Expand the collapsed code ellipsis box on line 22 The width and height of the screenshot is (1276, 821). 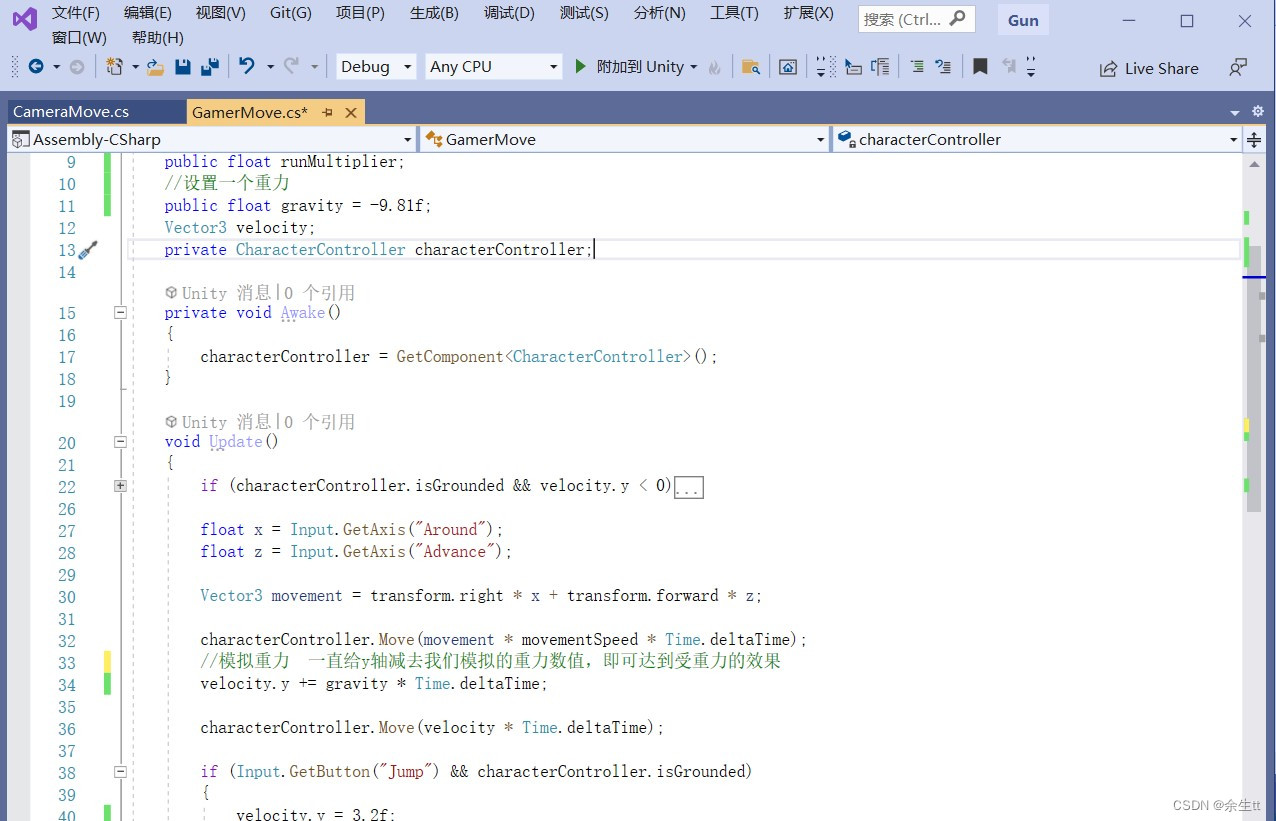tap(689, 488)
